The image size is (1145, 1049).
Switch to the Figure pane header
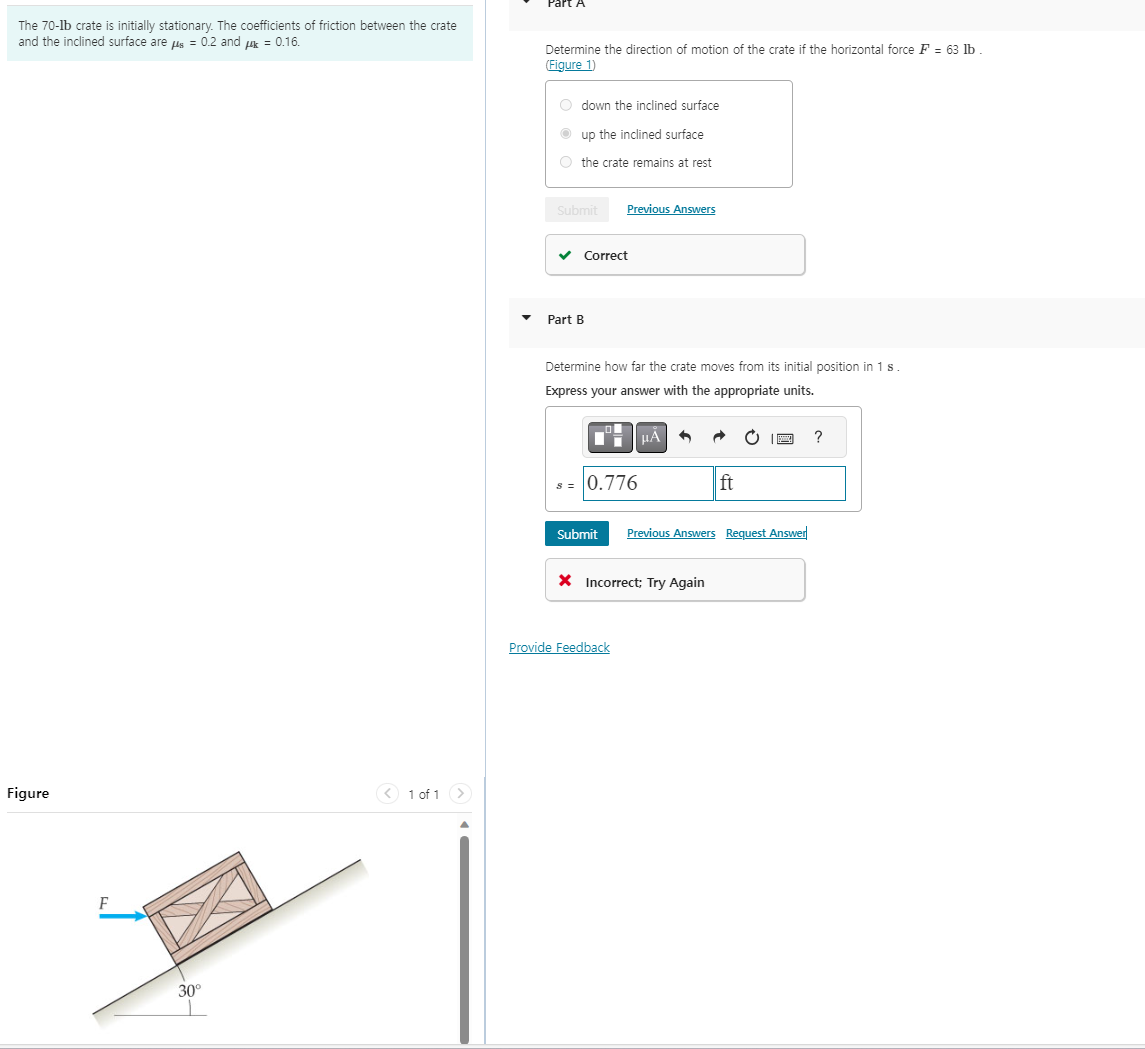[x=28, y=793]
